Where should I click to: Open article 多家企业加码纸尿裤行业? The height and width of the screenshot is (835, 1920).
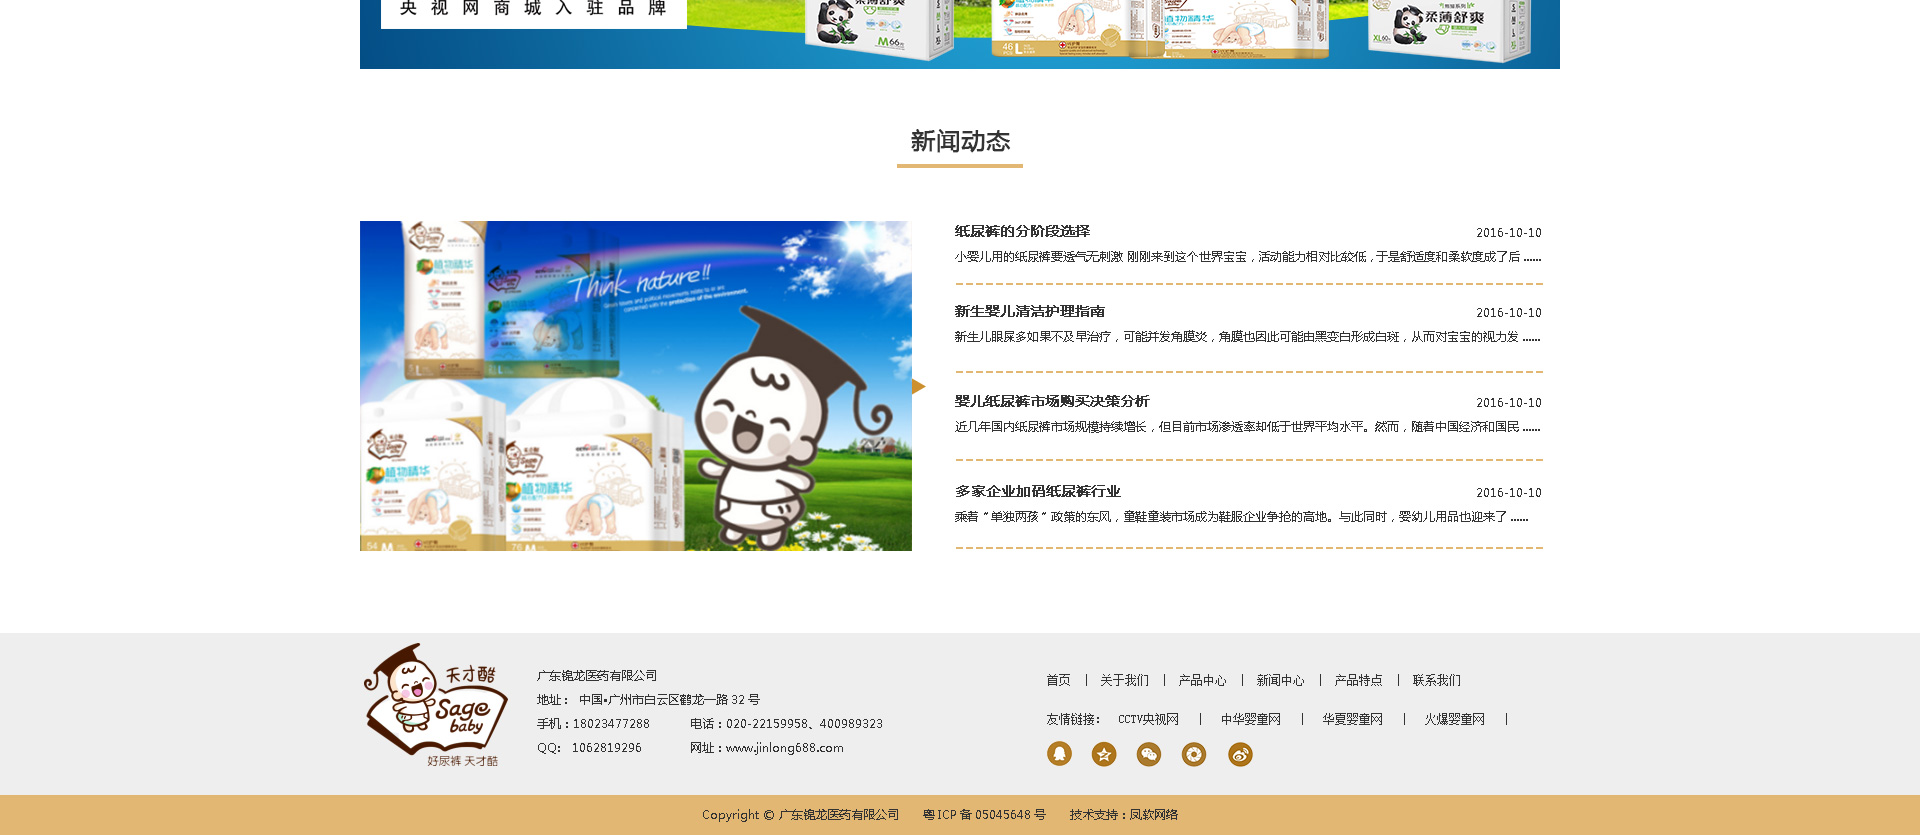tap(1037, 491)
